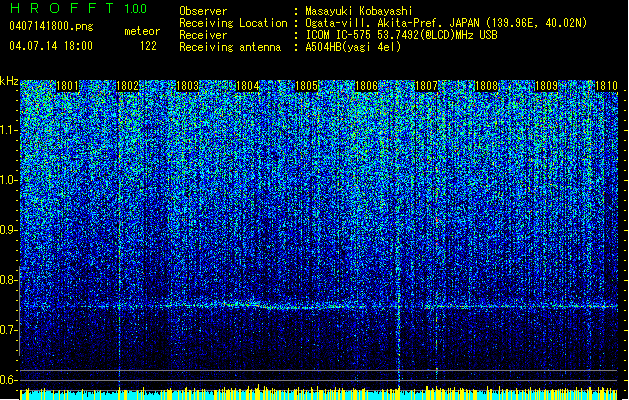Select antenna text A504HB(yagi 4el)
This screenshot has width=629, height=400.
(x=353, y=47)
